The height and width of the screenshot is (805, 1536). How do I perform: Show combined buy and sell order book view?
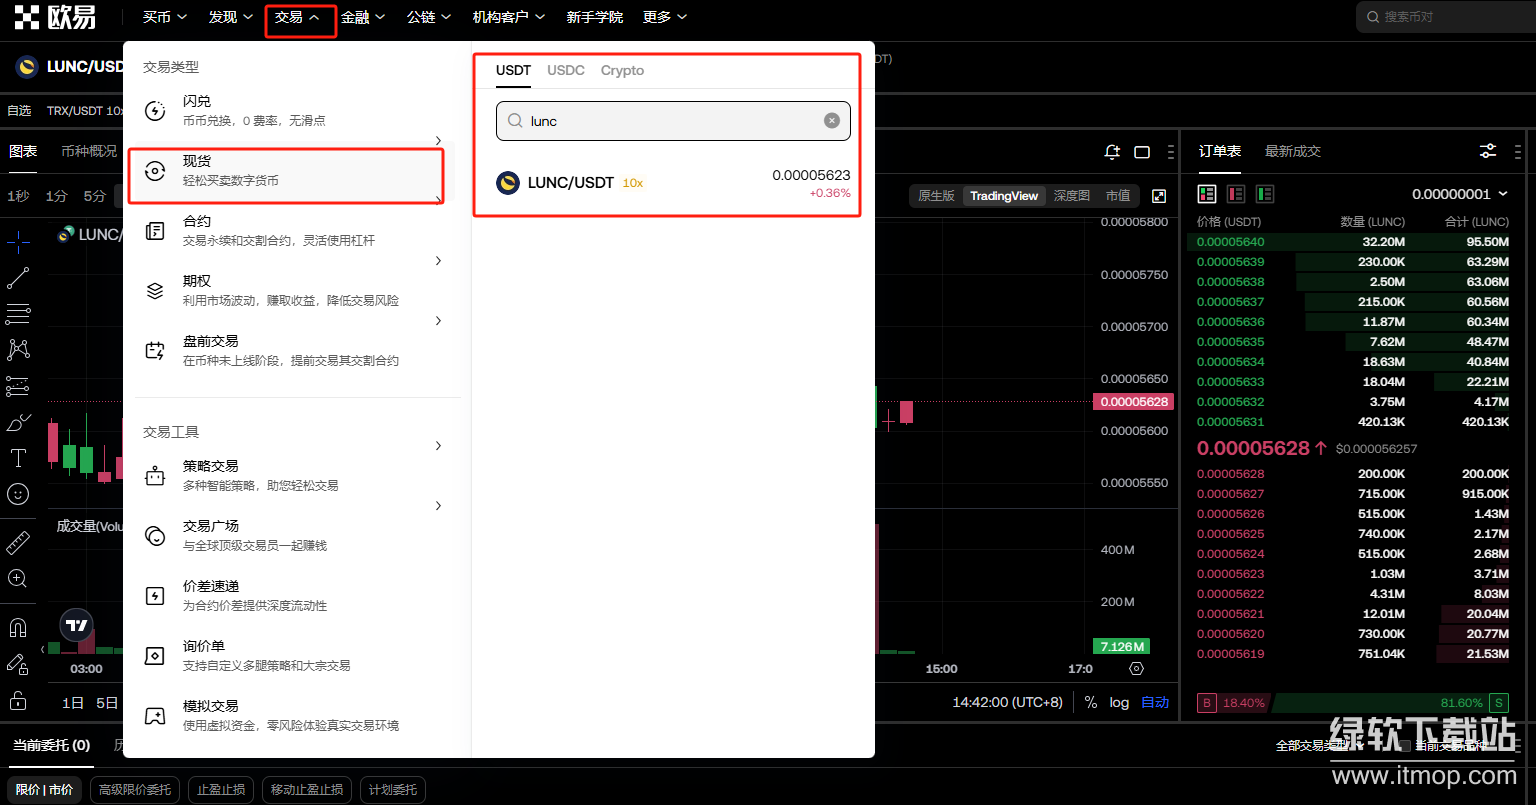[1207, 194]
